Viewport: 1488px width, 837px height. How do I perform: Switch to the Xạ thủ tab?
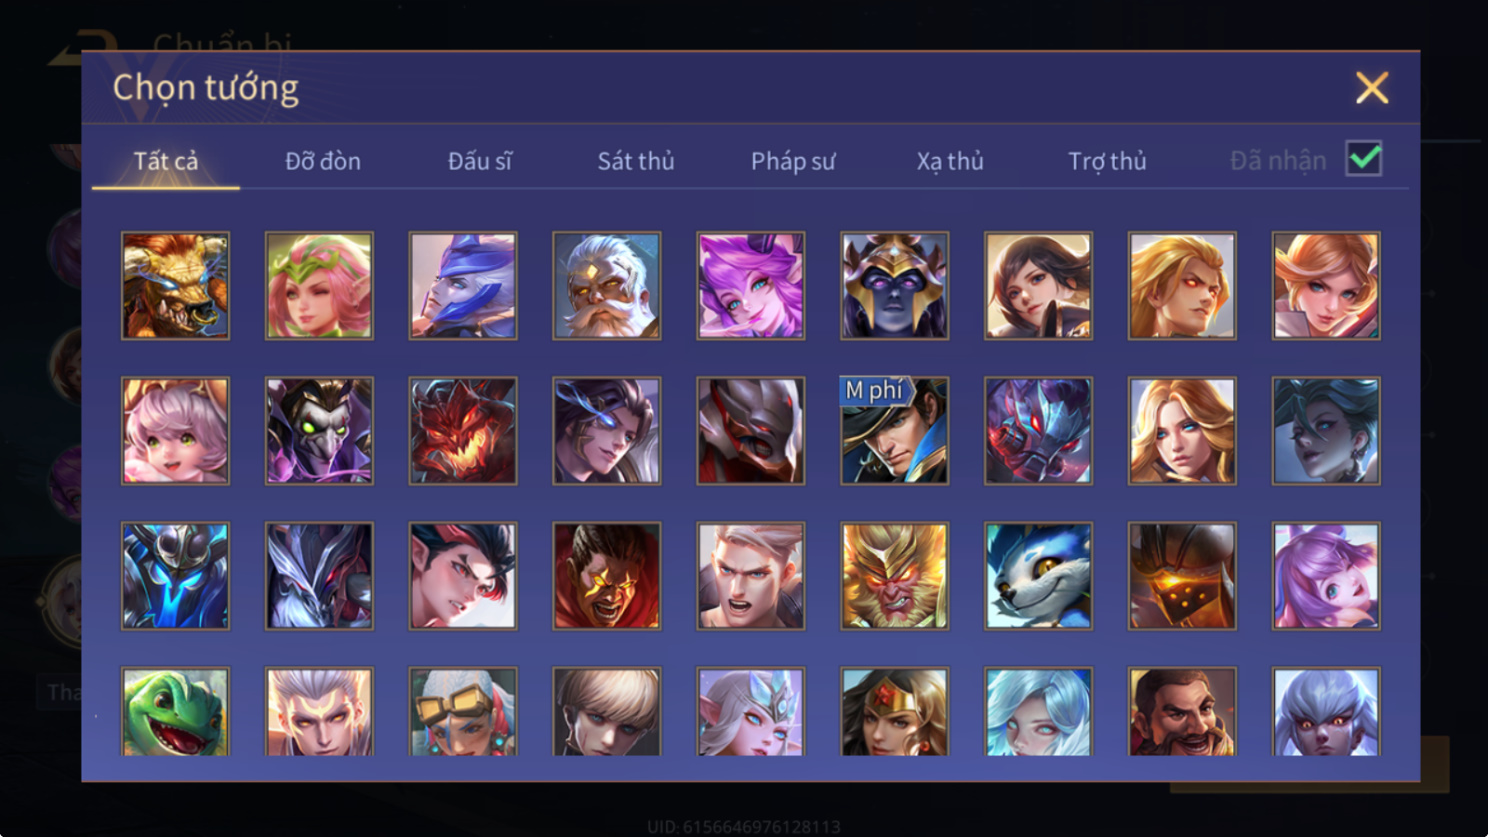(950, 161)
